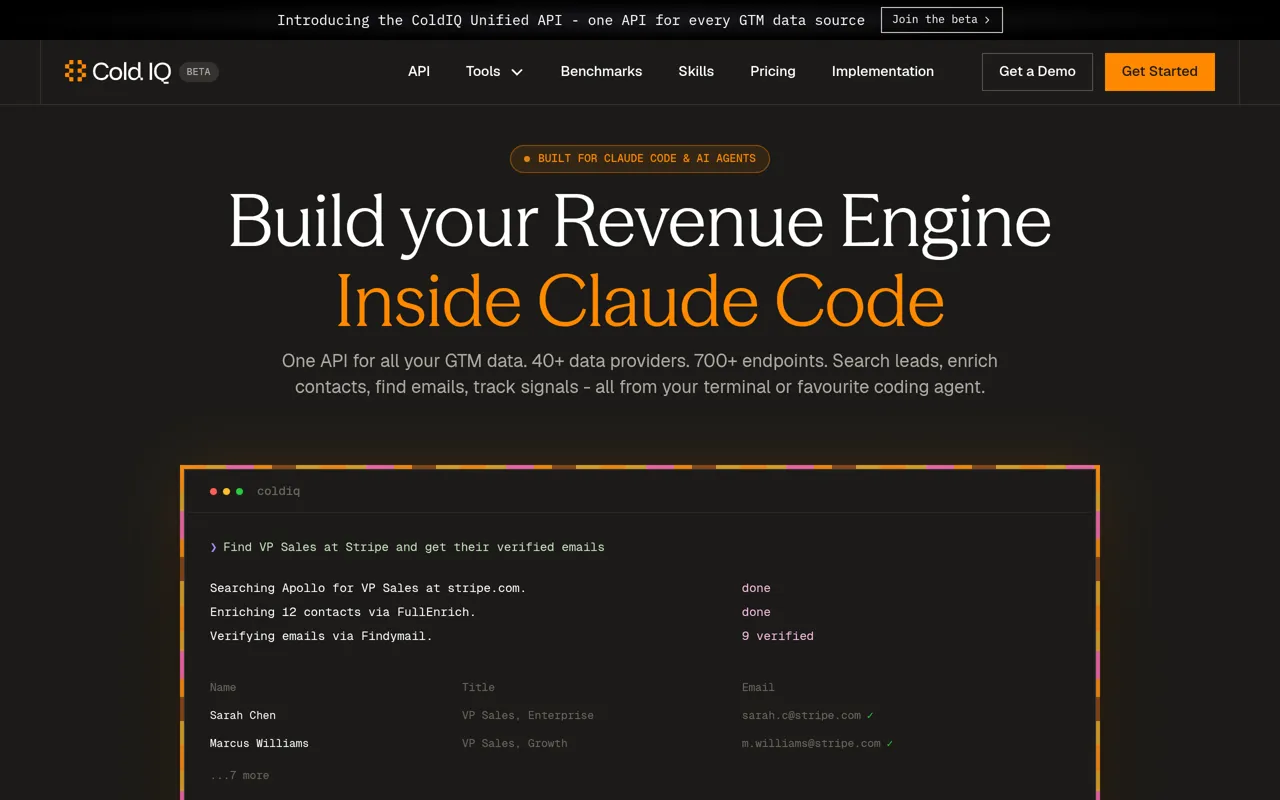The height and width of the screenshot is (800, 1280).
Task: Click the coldiq terminal title
Action: pos(278,491)
